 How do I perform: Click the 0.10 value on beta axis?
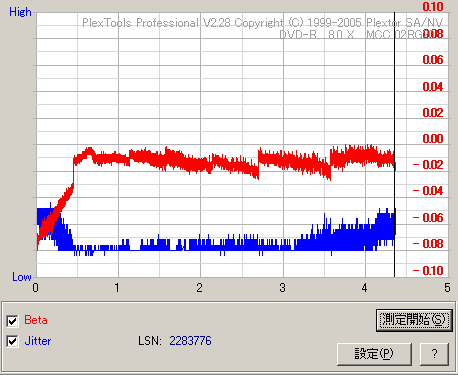(x=433, y=7)
